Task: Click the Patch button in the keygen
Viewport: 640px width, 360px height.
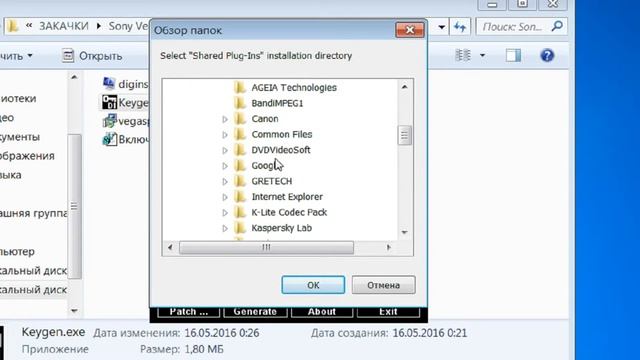Action: (x=189, y=311)
